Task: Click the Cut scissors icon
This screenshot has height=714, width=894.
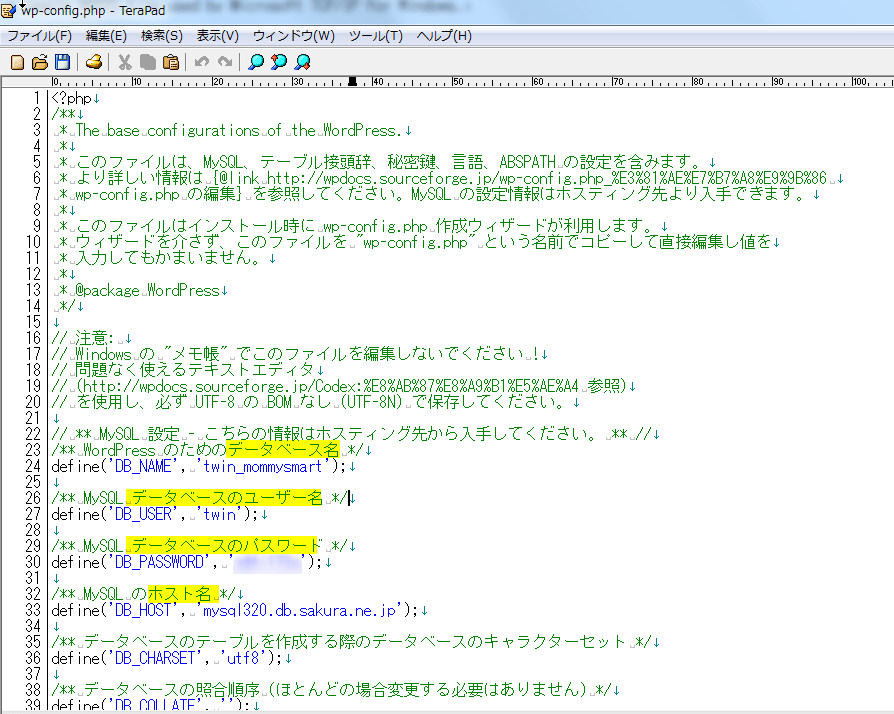Action: tap(125, 62)
